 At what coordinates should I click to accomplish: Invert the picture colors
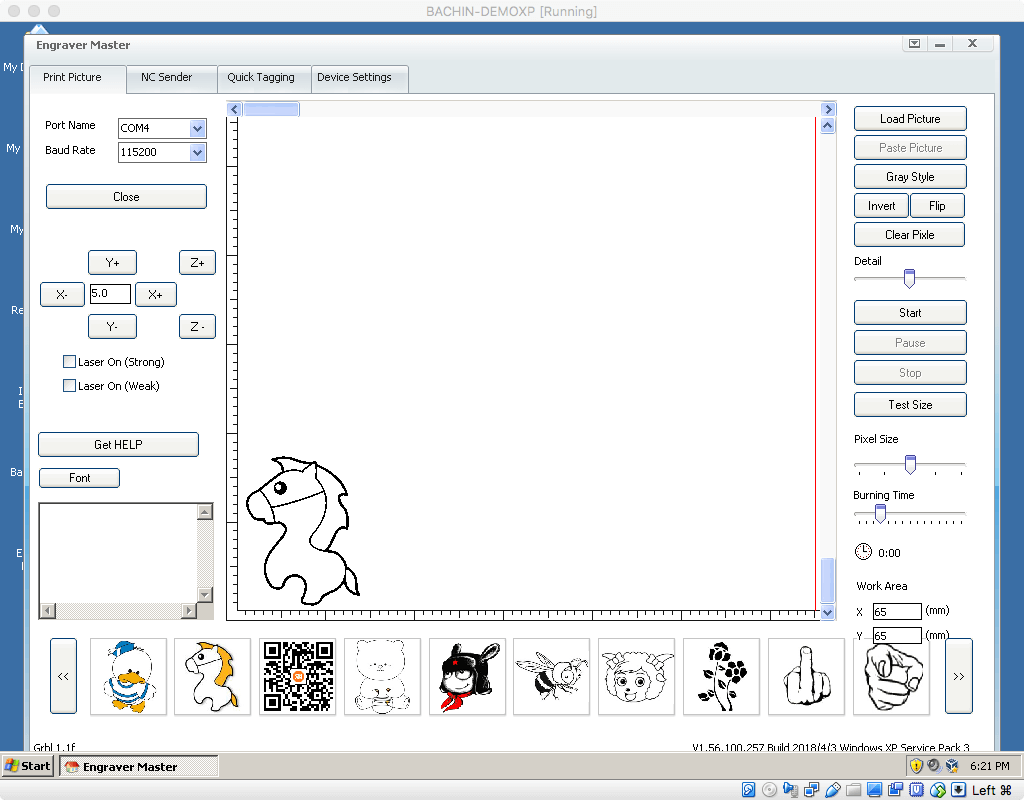tap(881, 206)
